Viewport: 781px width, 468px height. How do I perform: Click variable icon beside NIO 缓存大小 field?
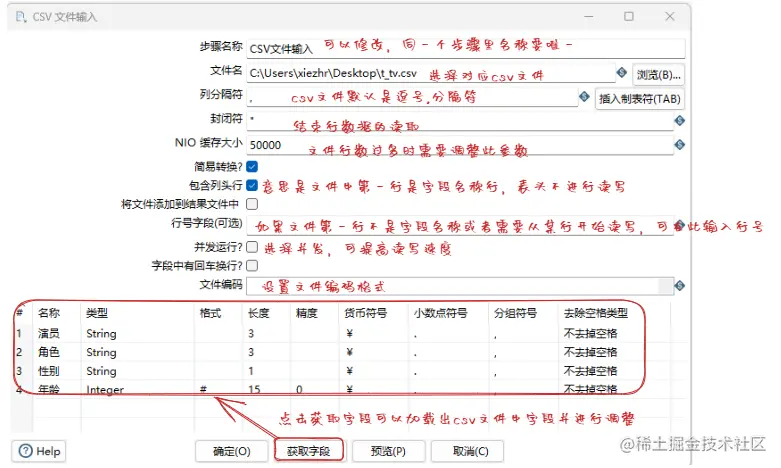(x=679, y=144)
